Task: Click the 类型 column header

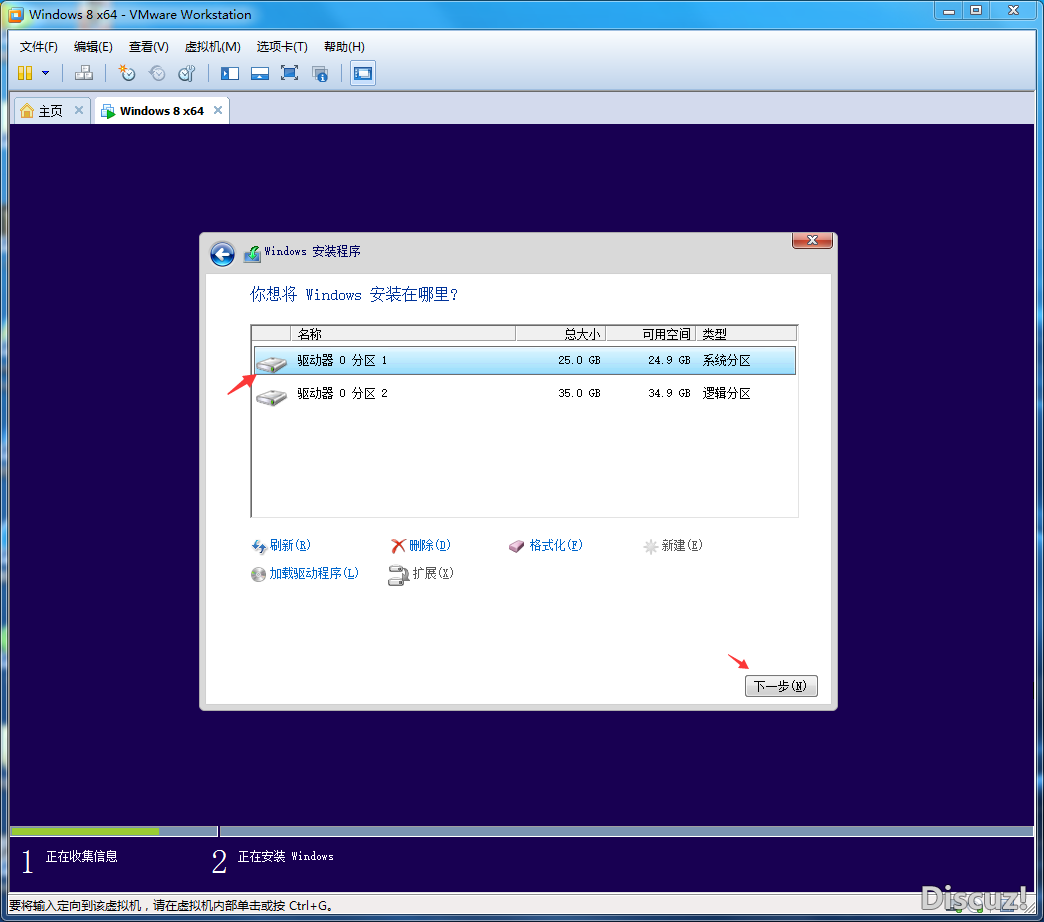Action: tap(746, 334)
